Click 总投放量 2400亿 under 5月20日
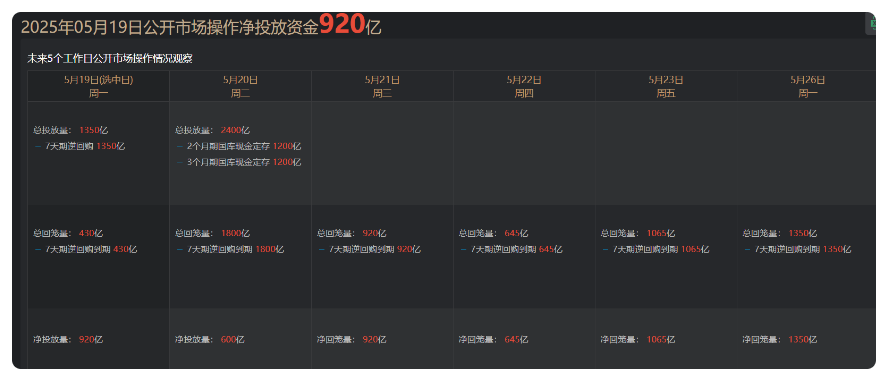This screenshot has width=888, height=377. pyautogui.click(x=212, y=130)
